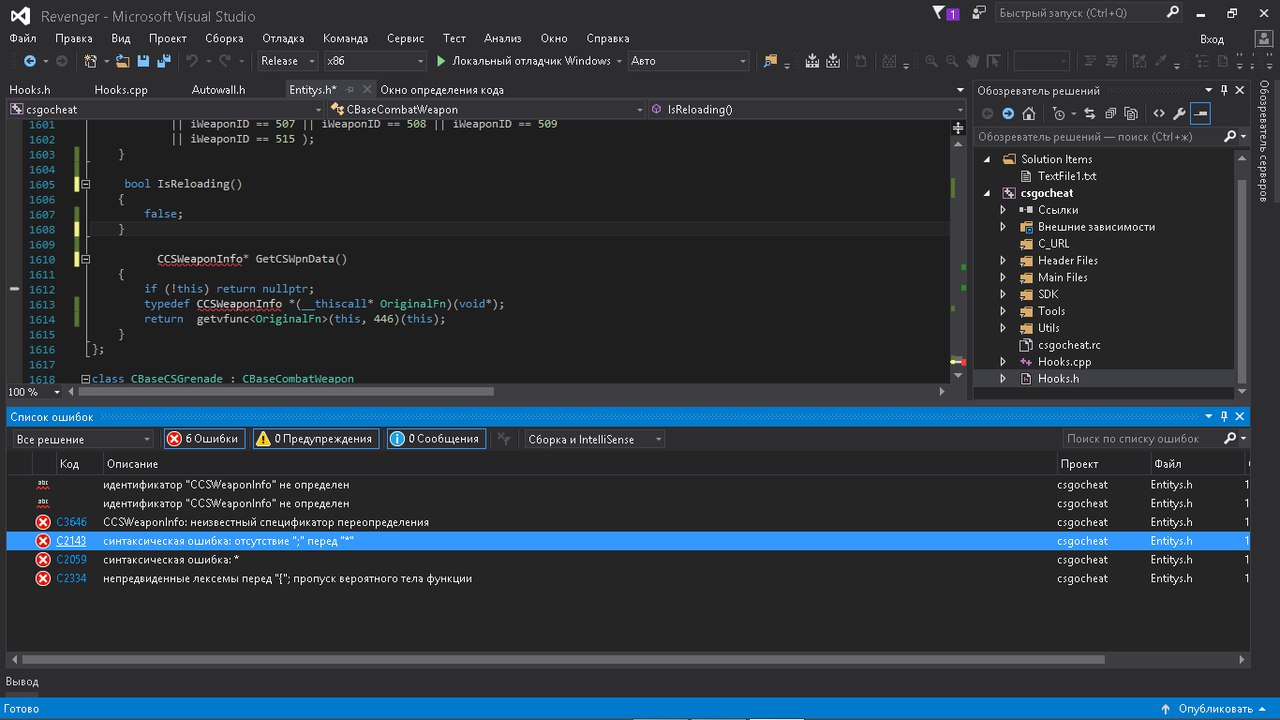Screen dimensions: 1280x720
Task: Open the Release configuration dropdown
Action: (x=287, y=61)
